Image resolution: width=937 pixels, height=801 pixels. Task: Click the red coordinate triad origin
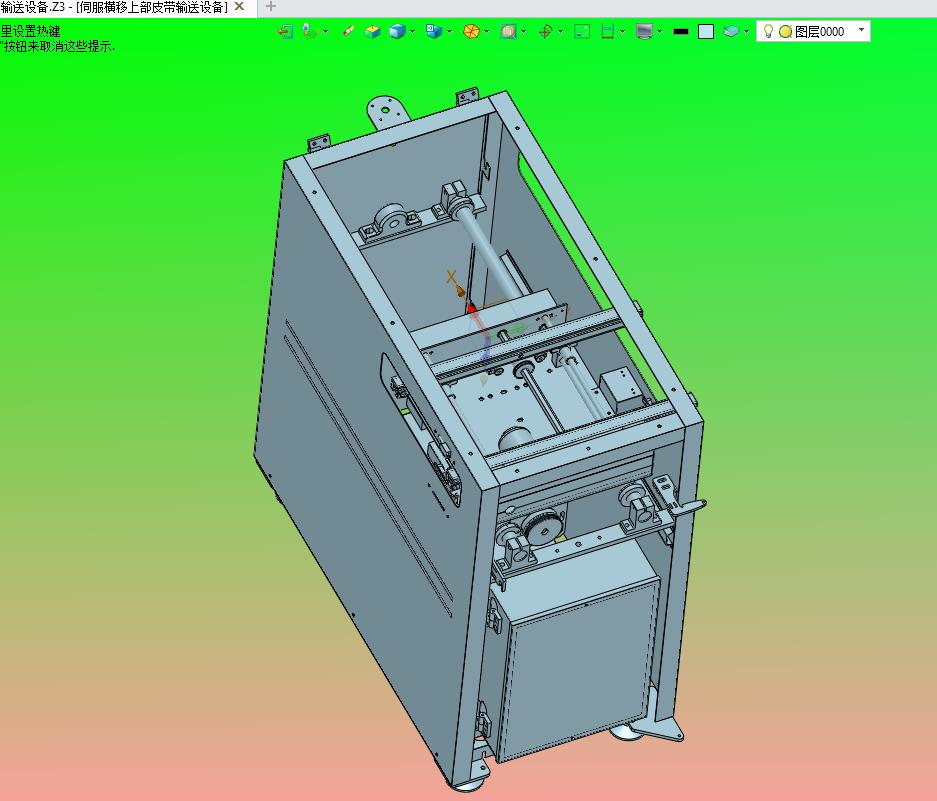[471, 309]
